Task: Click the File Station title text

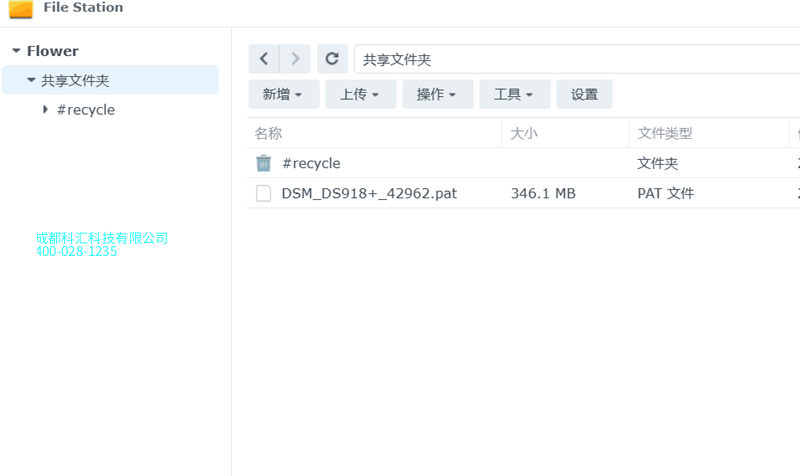Action: 83,7
